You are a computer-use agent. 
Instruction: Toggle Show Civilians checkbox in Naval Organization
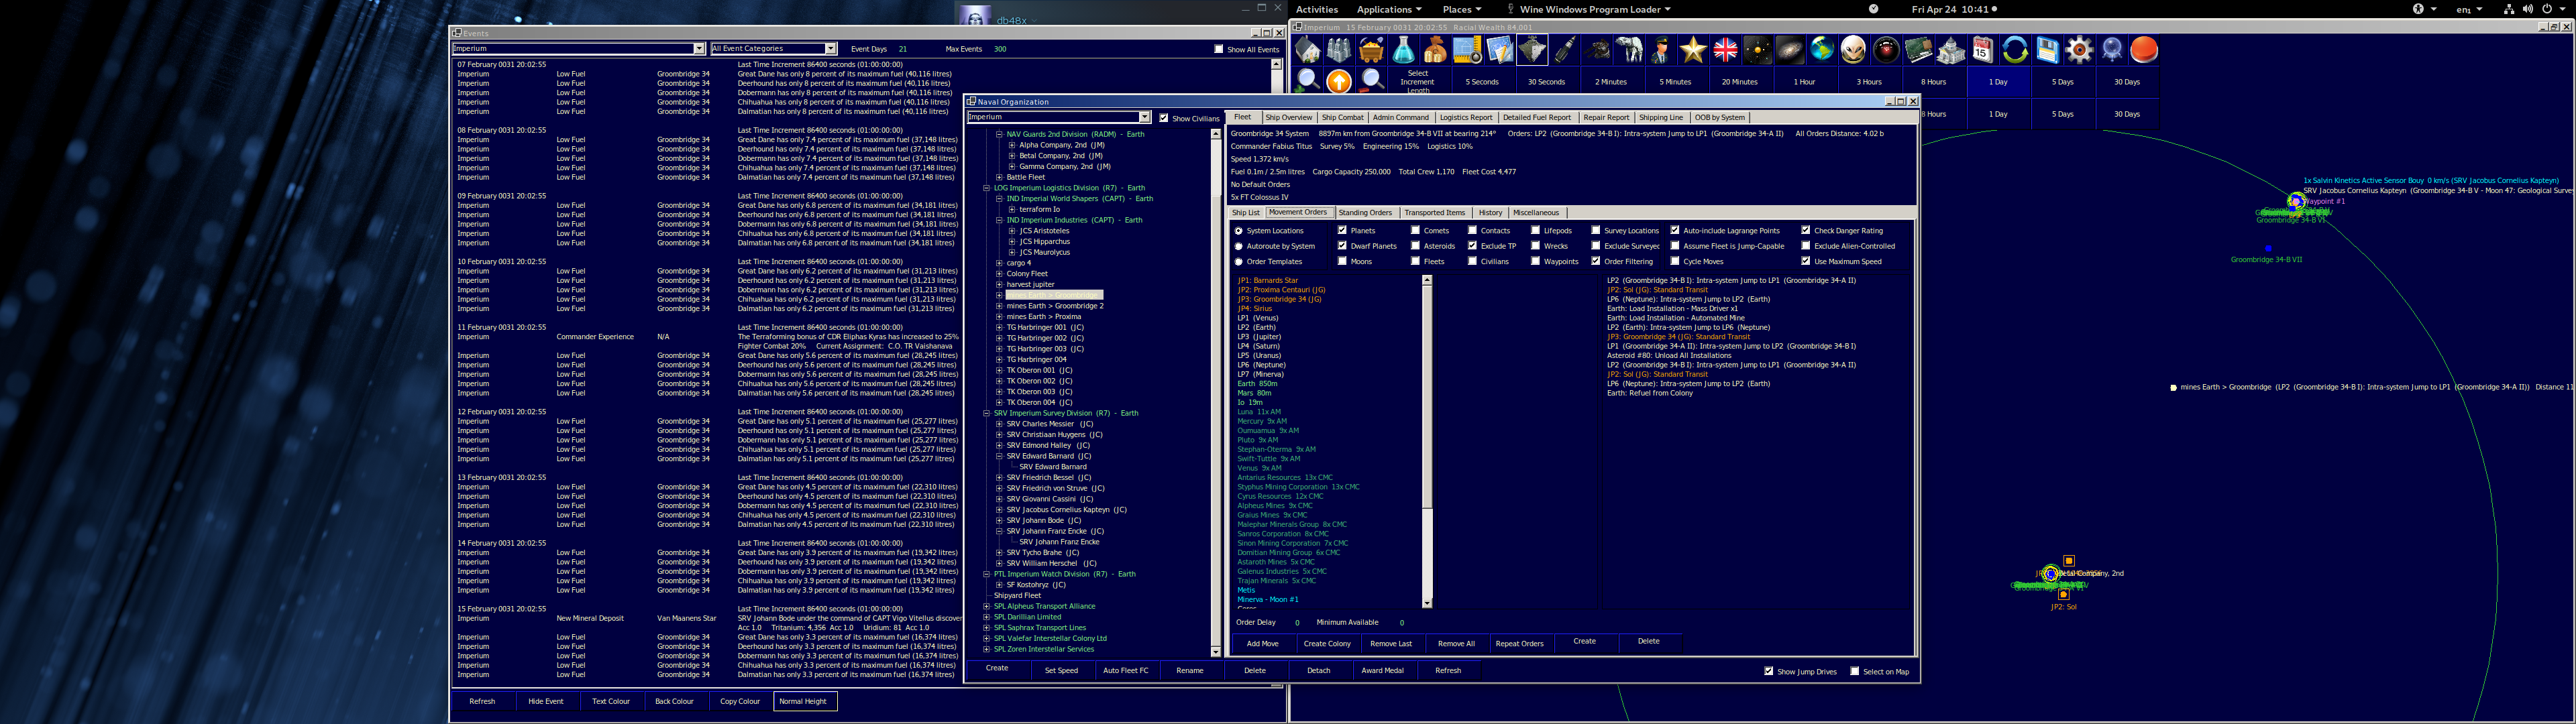[1163, 118]
